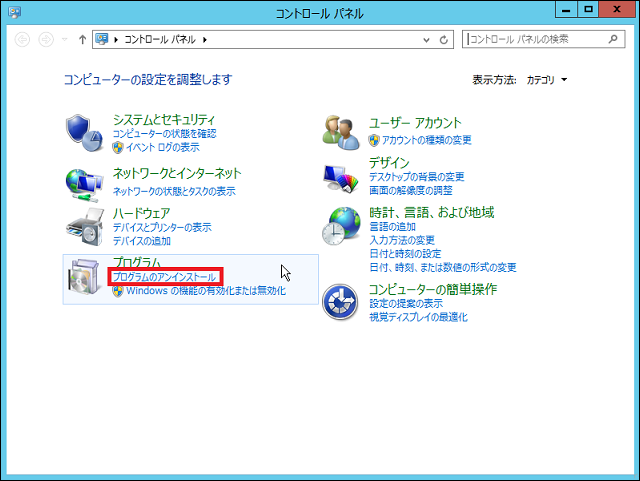Open the ユーザー アカウント people icon
Screen dimensions: 640x481
click(x=341, y=132)
